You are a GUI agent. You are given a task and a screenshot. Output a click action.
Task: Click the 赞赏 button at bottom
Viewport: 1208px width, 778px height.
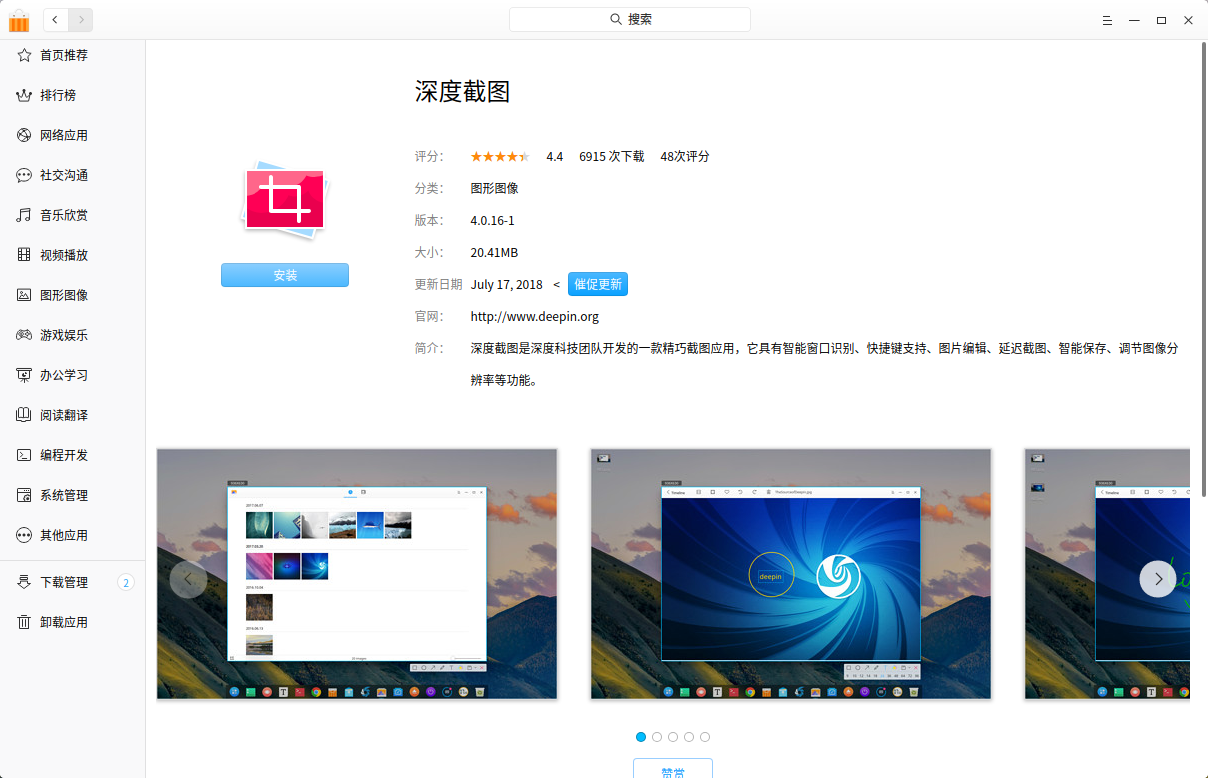coord(673,768)
